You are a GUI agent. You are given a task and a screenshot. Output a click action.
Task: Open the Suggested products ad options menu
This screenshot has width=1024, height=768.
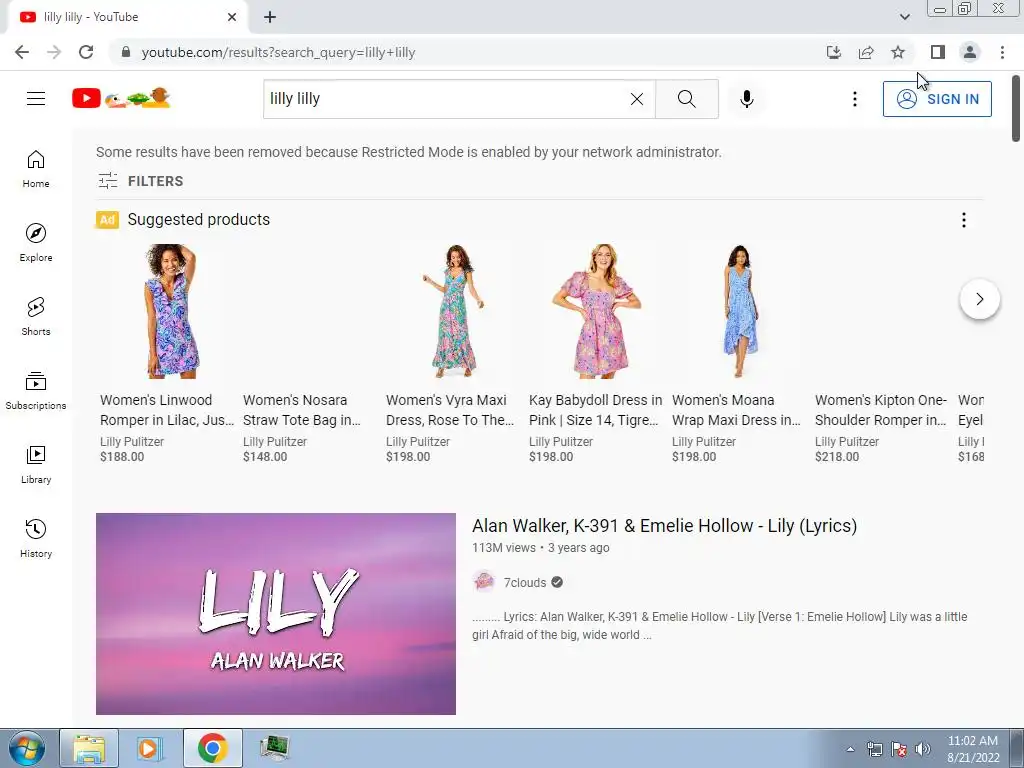point(963,220)
